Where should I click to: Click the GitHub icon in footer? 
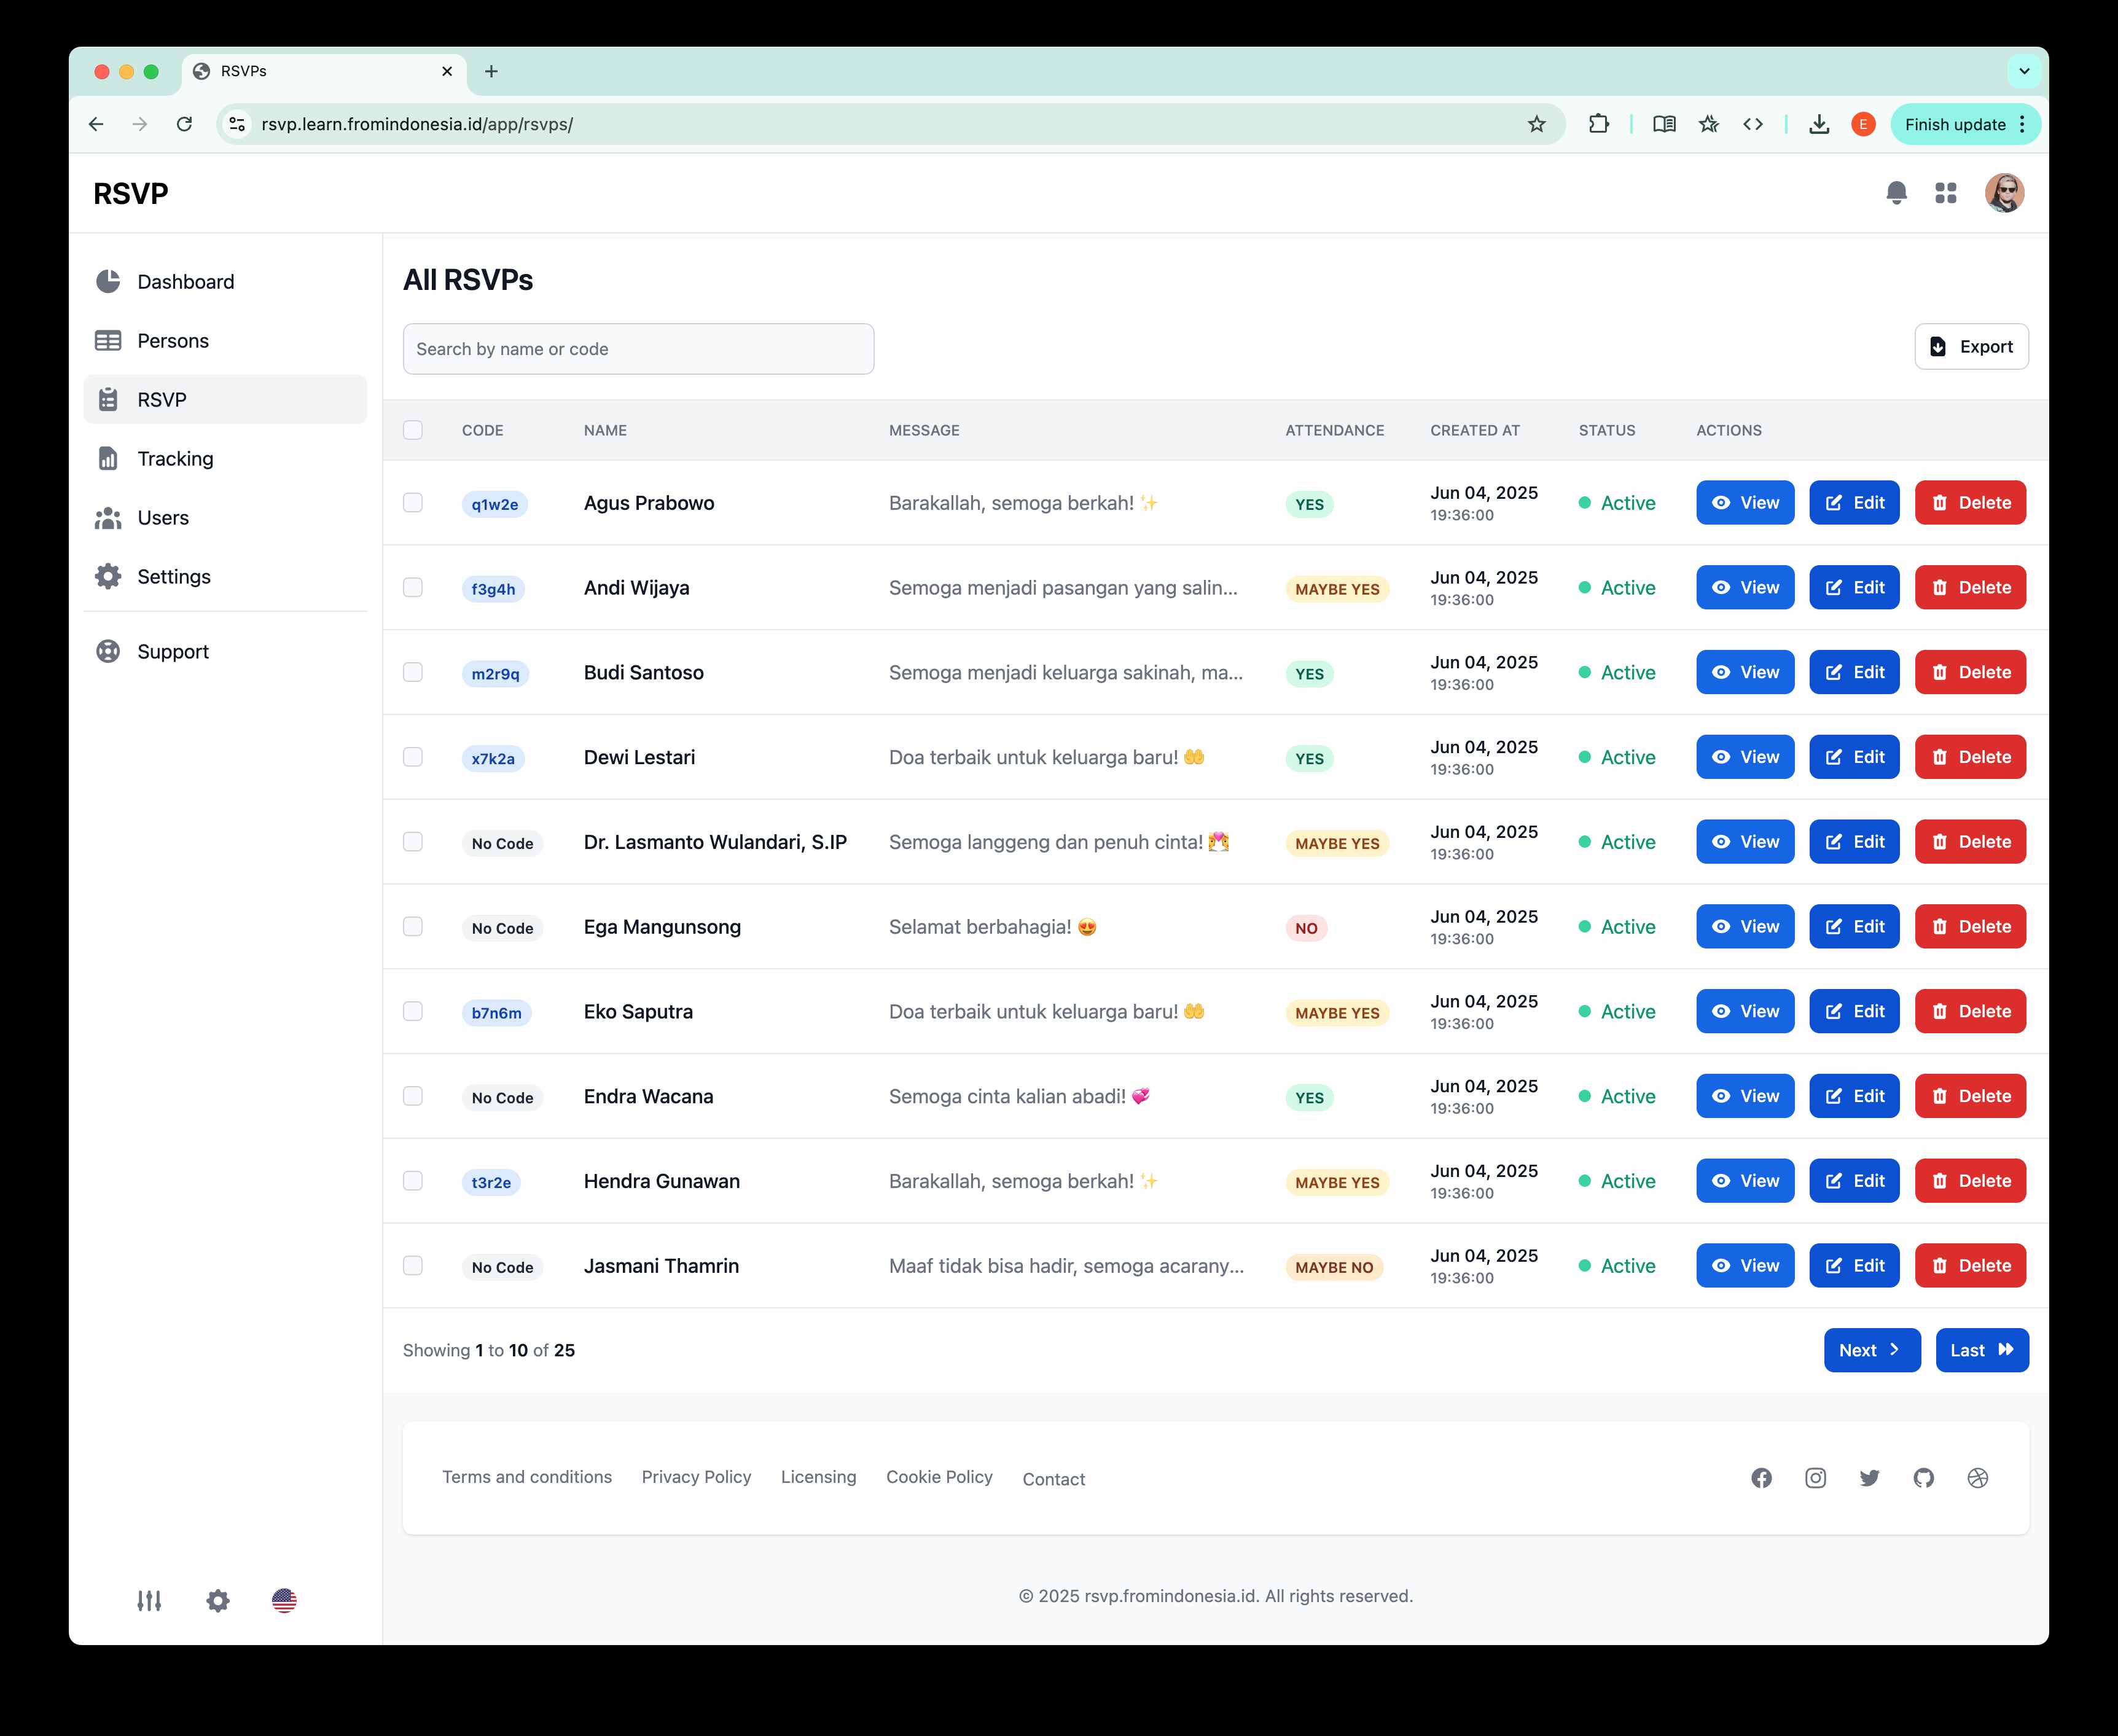(x=1923, y=1478)
